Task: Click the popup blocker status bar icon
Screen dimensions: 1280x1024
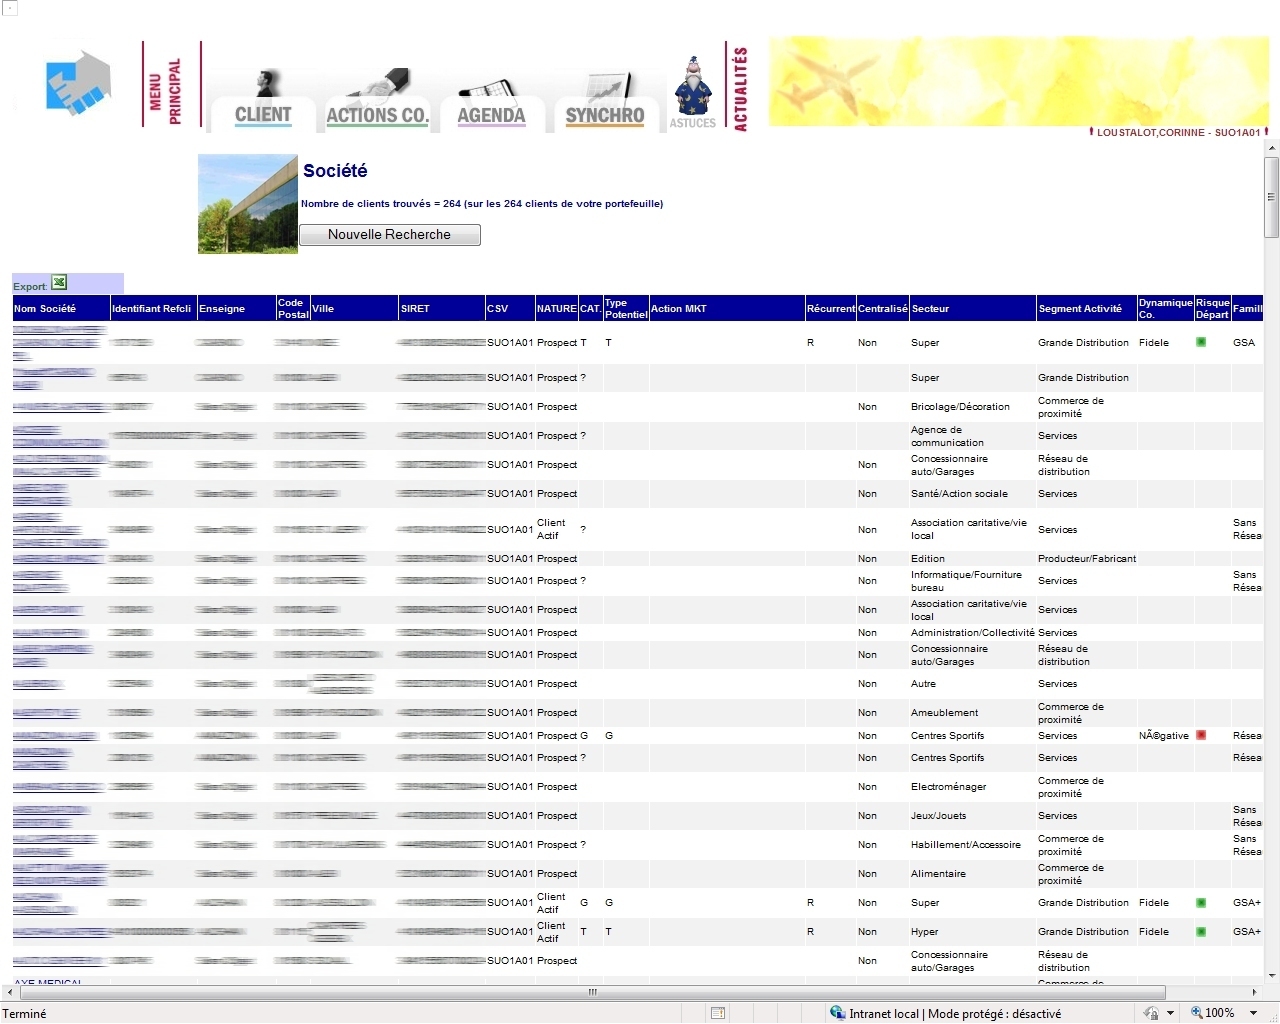Action: click(x=717, y=1013)
